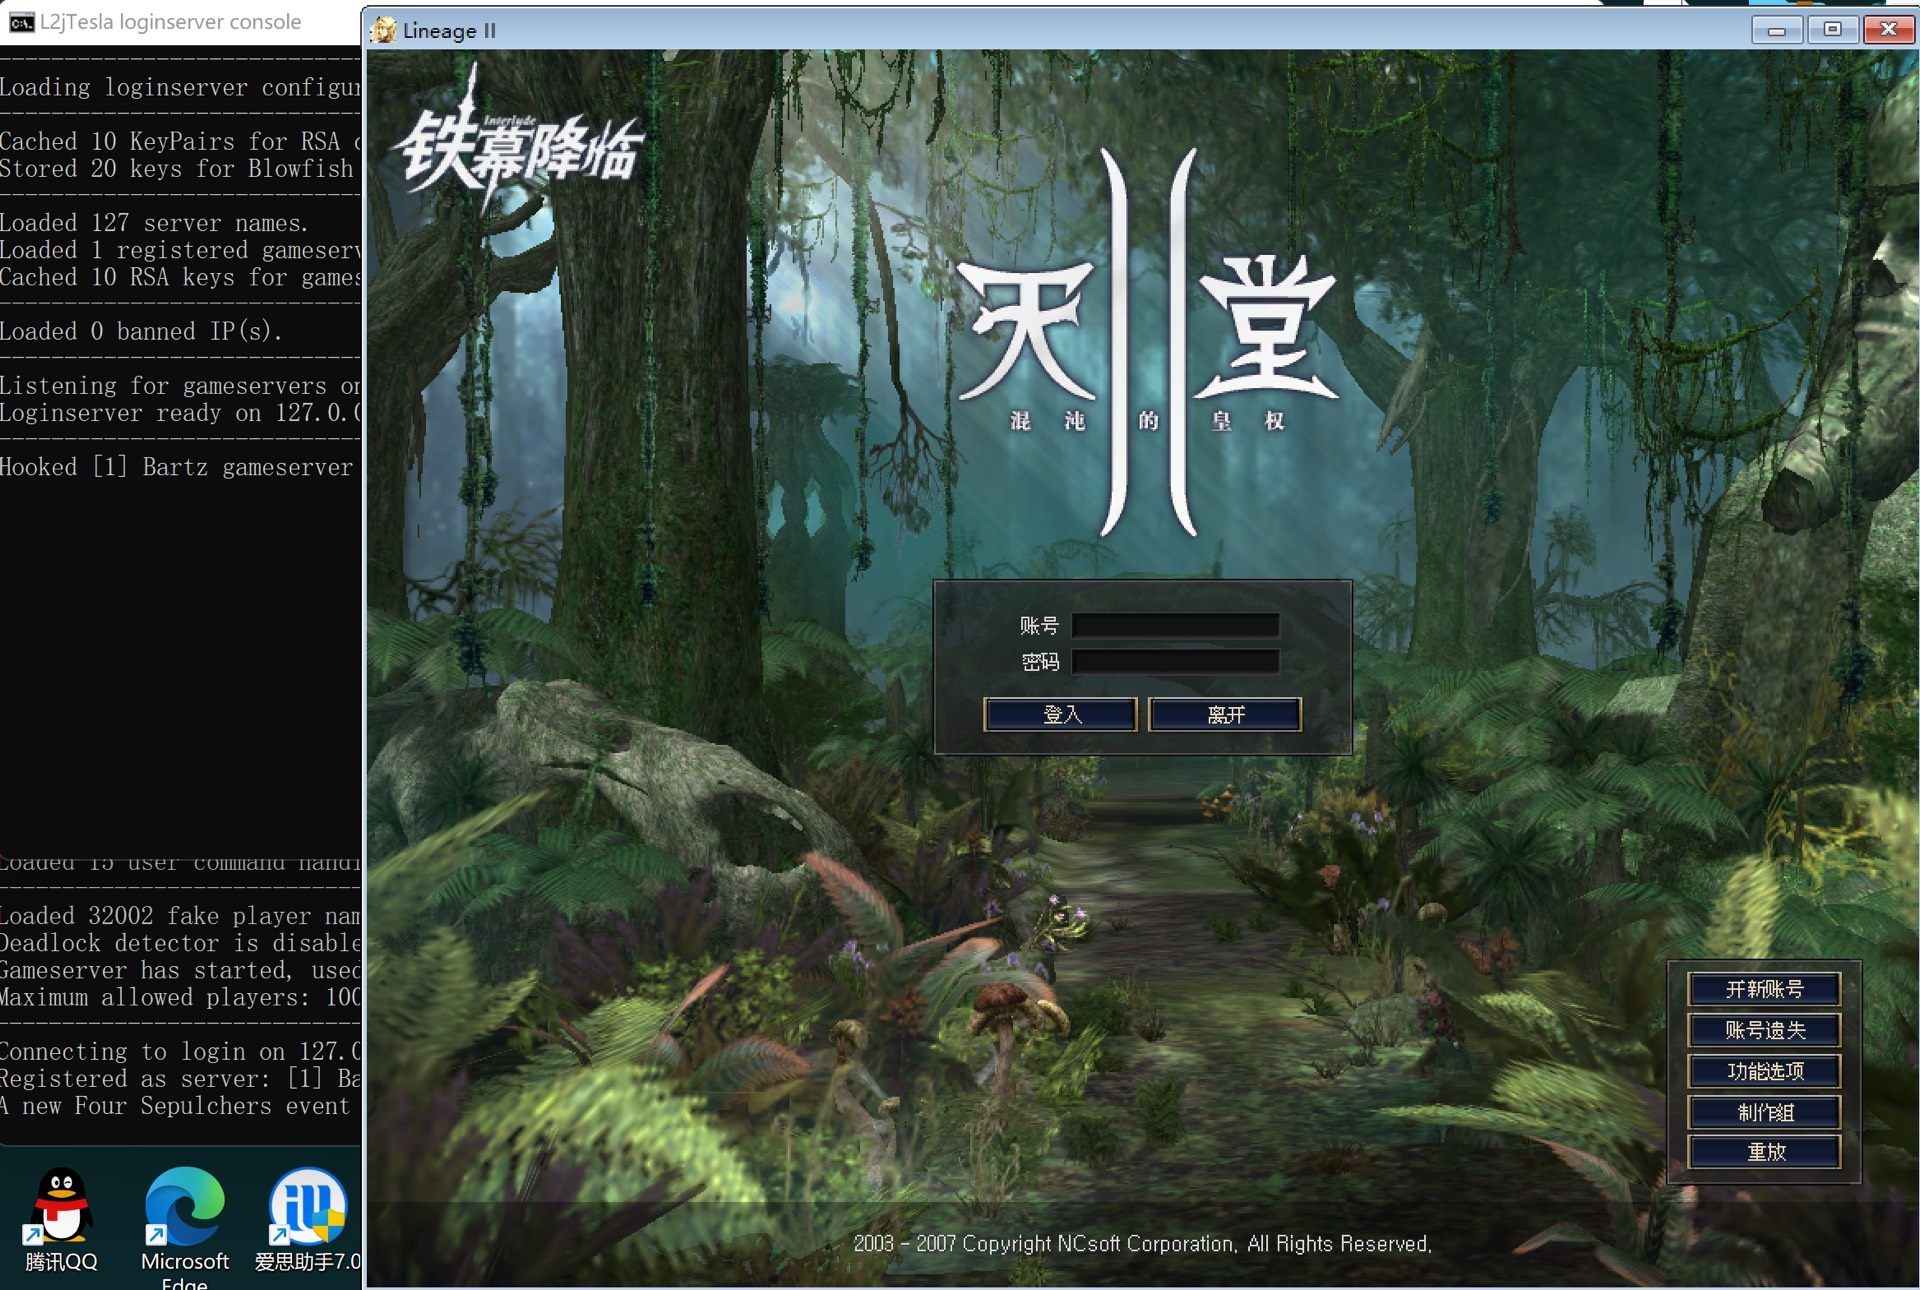
Task: Click the 密码 password input field
Action: click(1175, 662)
